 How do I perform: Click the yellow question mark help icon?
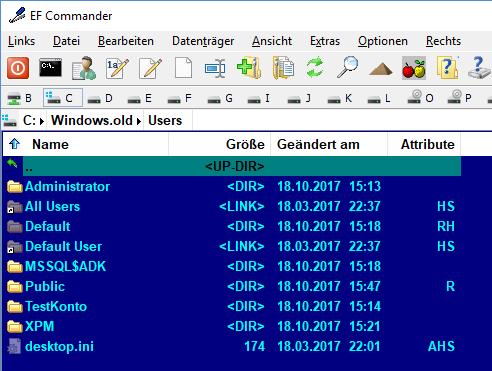(x=447, y=68)
